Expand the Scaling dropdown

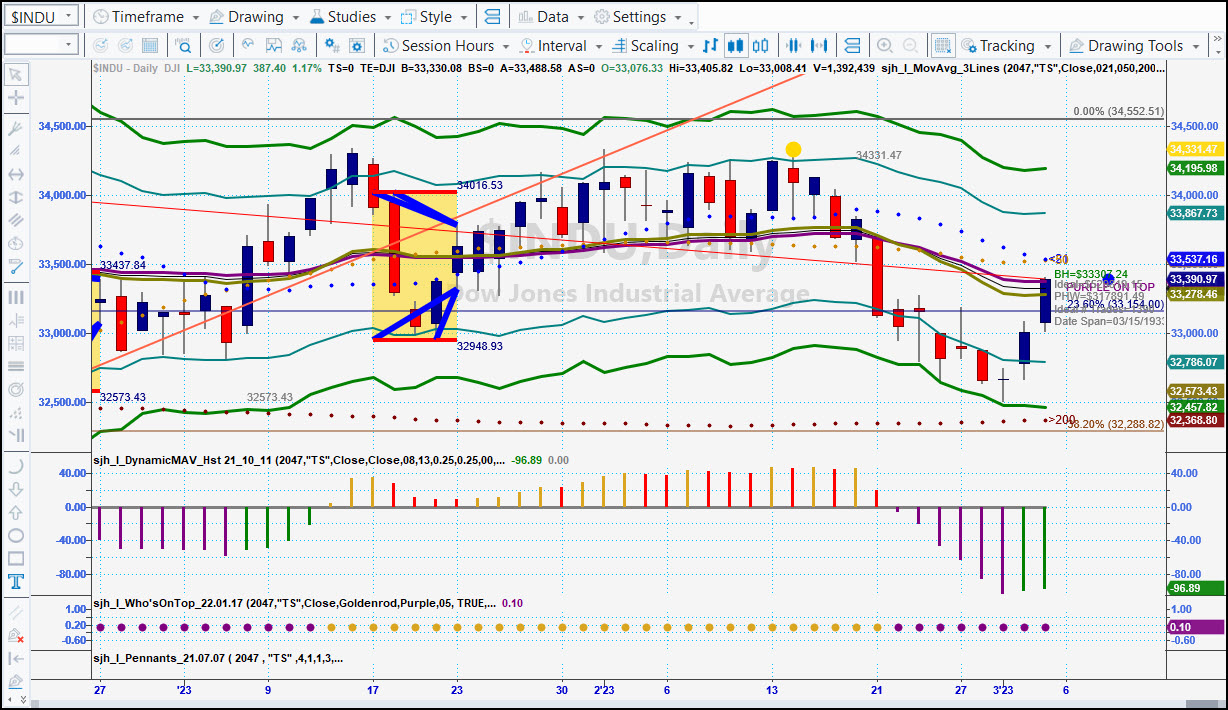(x=690, y=46)
